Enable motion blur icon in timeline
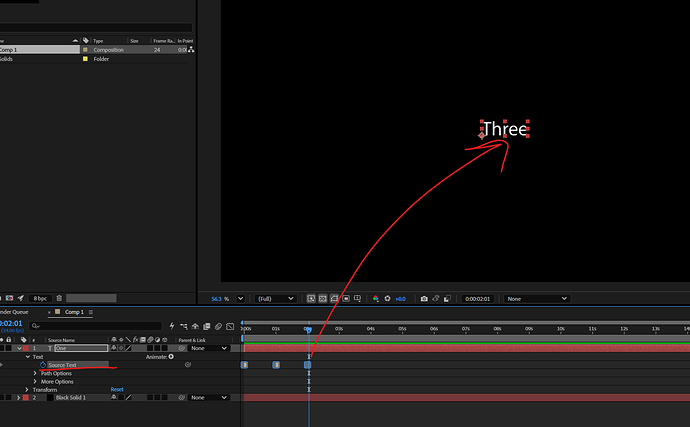690x427 pixels. [x=218, y=326]
